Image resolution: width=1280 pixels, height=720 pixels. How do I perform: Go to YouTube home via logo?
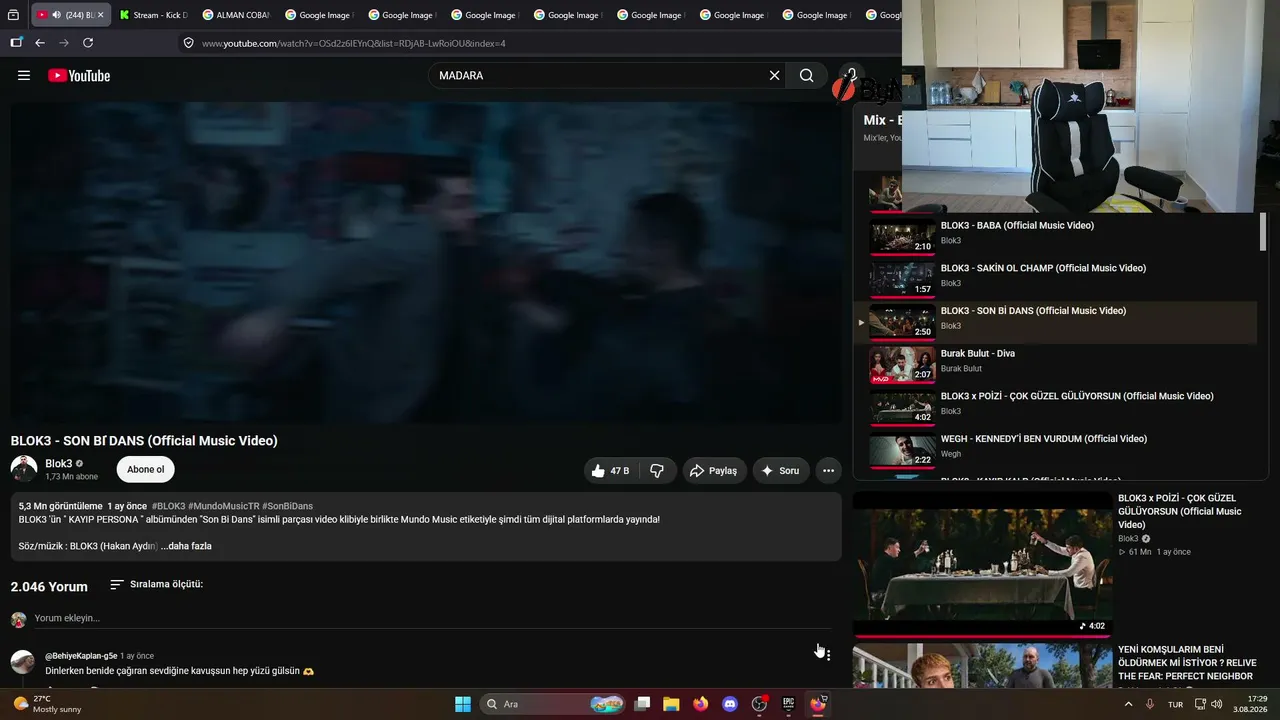79,76
